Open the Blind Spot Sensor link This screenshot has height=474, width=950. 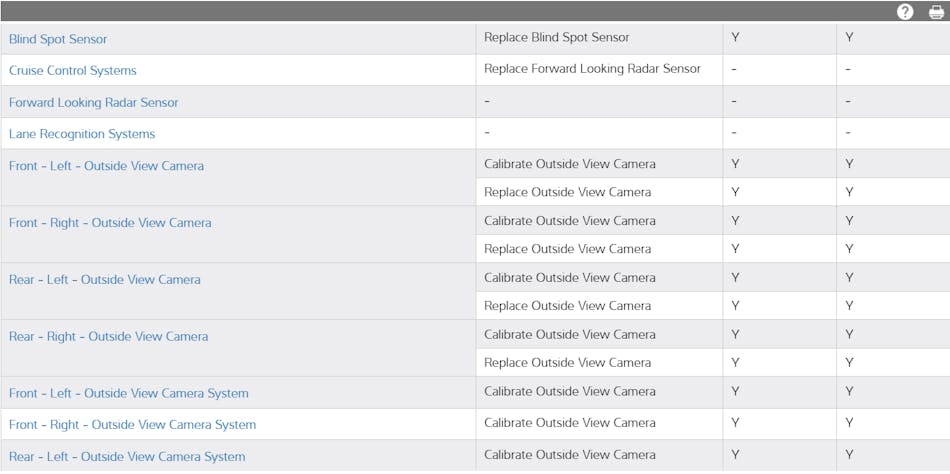point(58,39)
